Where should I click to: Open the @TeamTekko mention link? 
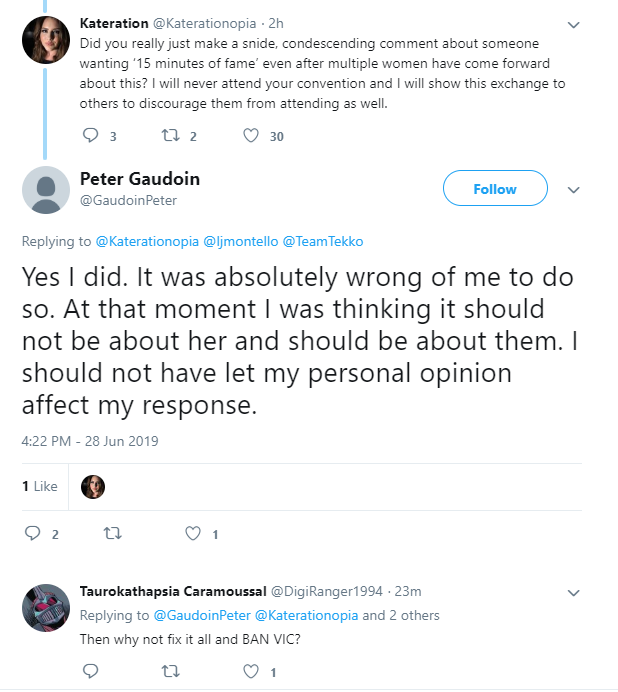(323, 242)
